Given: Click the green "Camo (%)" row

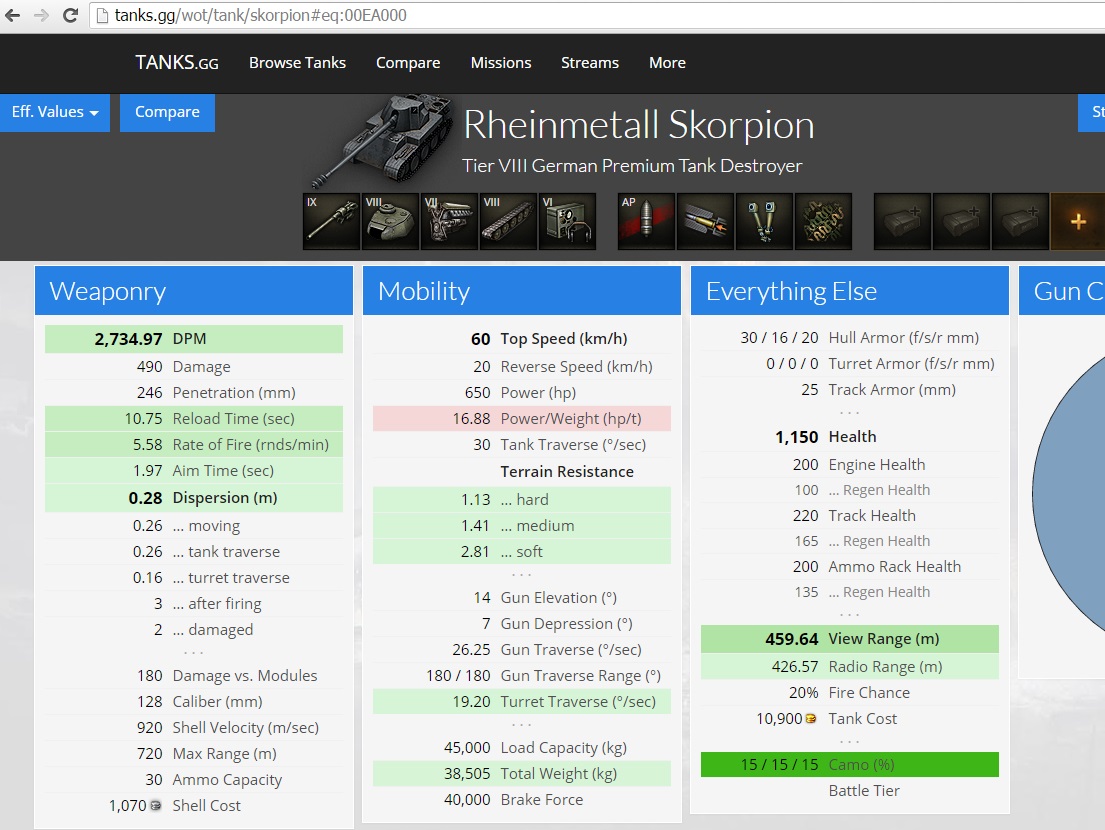Looking at the screenshot, I should click(850, 764).
